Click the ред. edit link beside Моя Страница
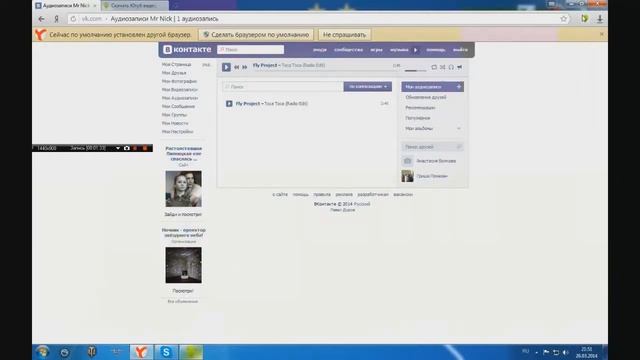 tap(206, 64)
